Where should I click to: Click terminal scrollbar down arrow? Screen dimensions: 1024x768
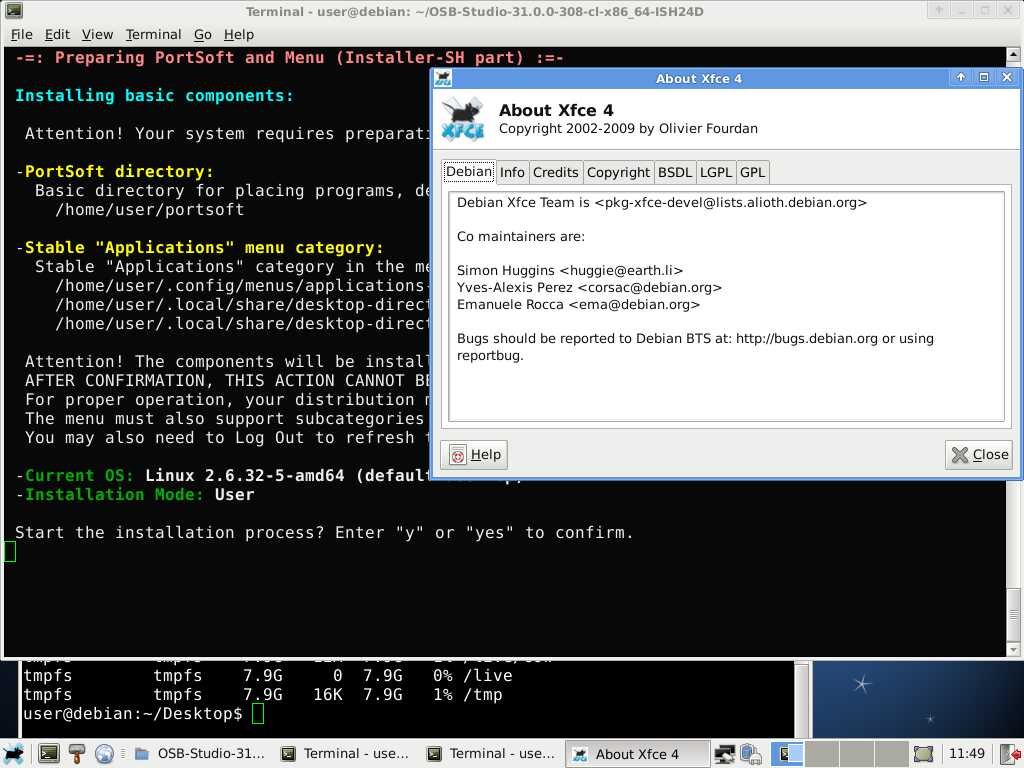coord(1014,649)
